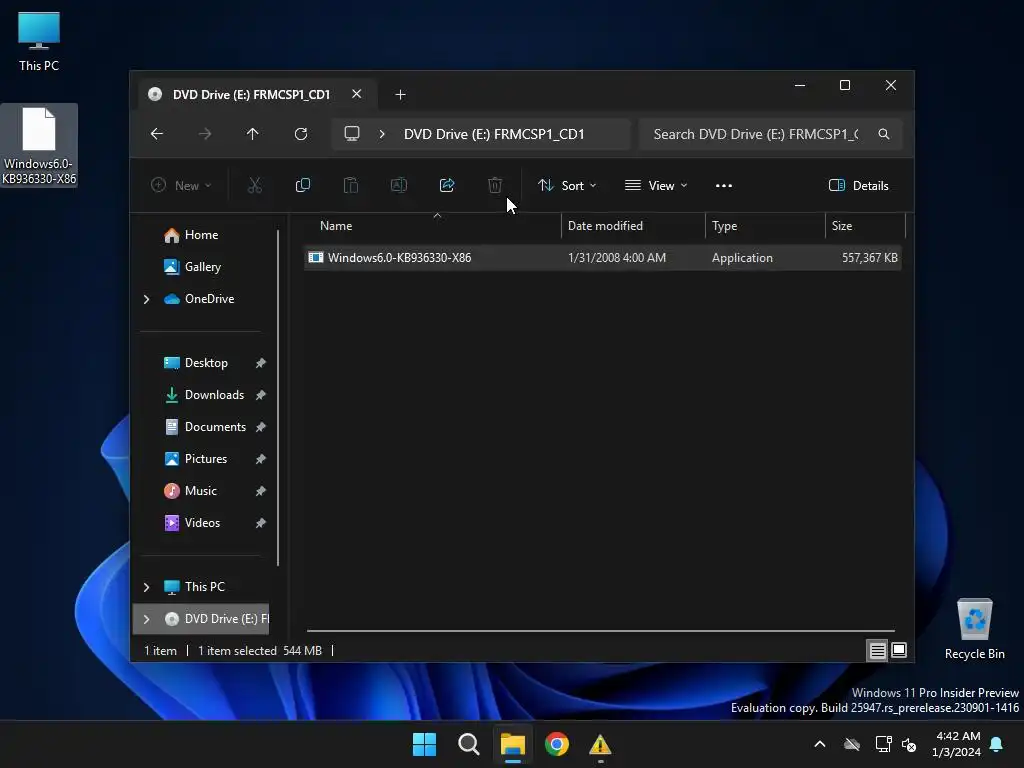Image resolution: width=1024 pixels, height=768 pixels.
Task: Click the warning triangle taskbar app
Action: pos(600,744)
